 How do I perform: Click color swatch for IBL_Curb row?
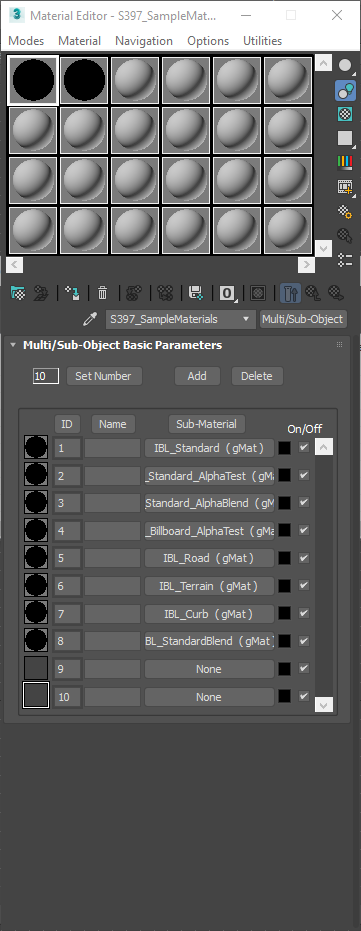point(285,614)
